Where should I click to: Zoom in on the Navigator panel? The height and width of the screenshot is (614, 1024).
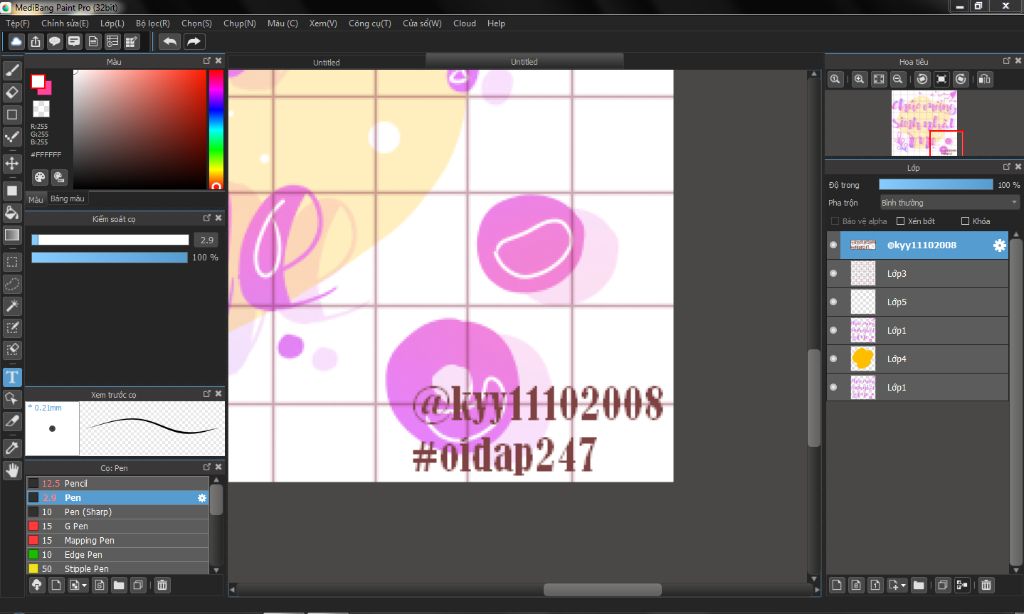(859, 79)
